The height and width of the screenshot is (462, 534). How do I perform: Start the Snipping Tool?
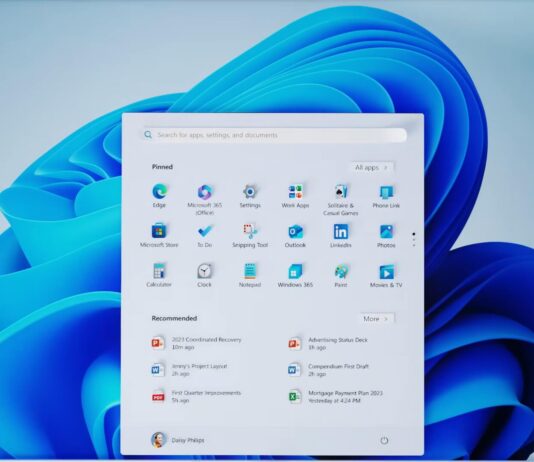point(250,236)
